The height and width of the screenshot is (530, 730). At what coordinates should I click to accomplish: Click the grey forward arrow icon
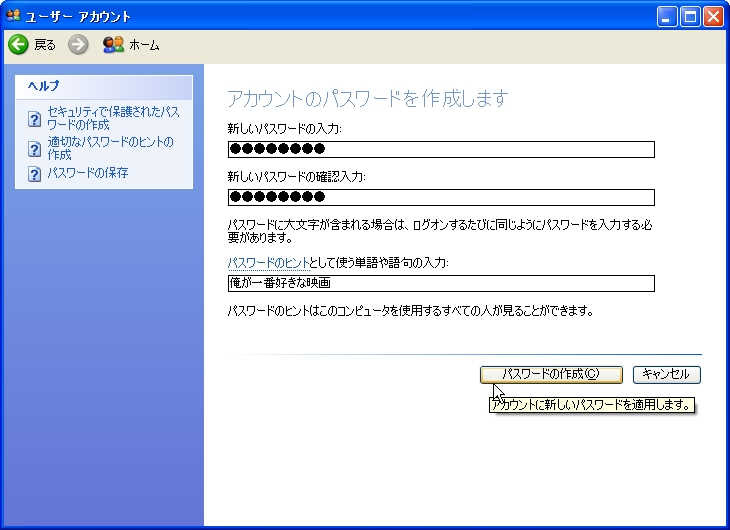(x=78, y=45)
